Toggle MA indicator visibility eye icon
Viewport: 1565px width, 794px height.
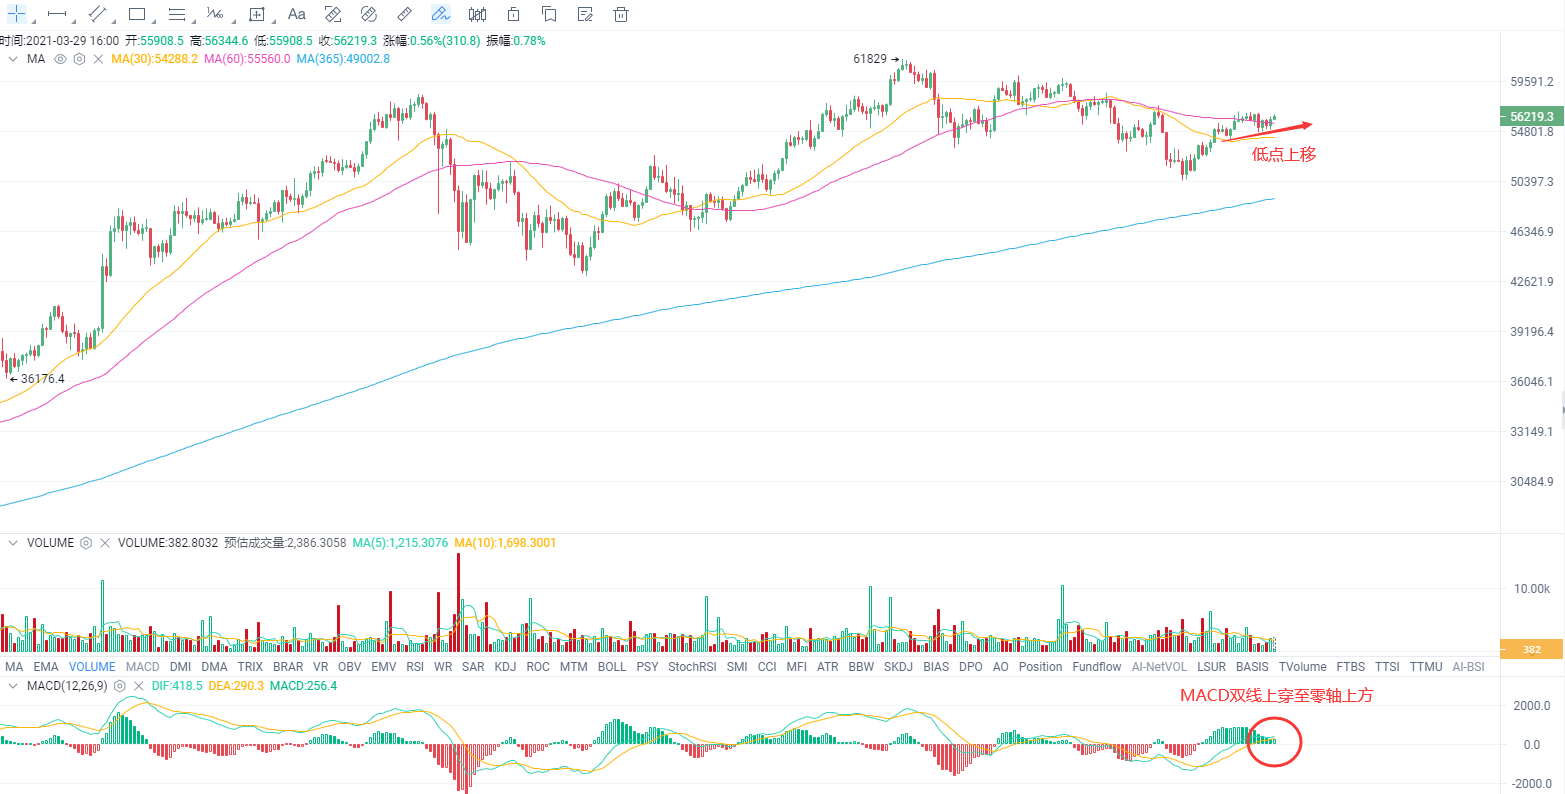pyautogui.click(x=60, y=59)
